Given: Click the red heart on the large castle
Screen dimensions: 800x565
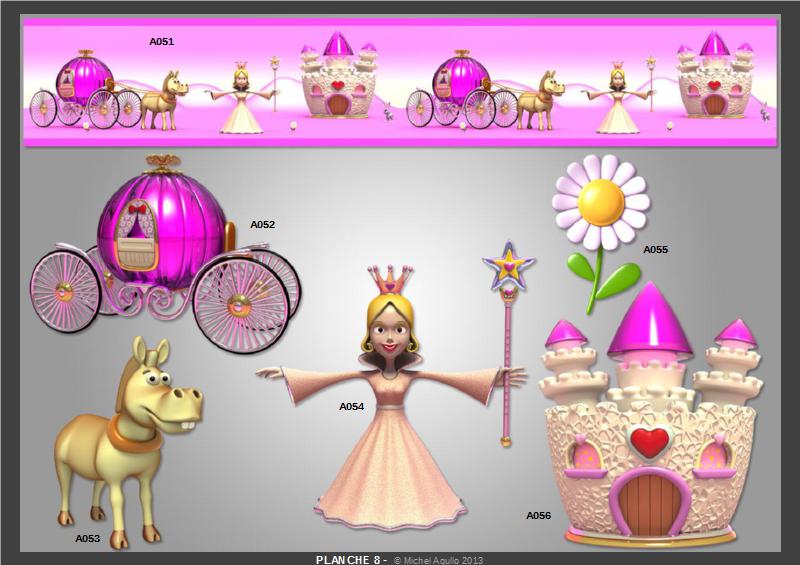Looking at the screenshot, I should [651, 441].
